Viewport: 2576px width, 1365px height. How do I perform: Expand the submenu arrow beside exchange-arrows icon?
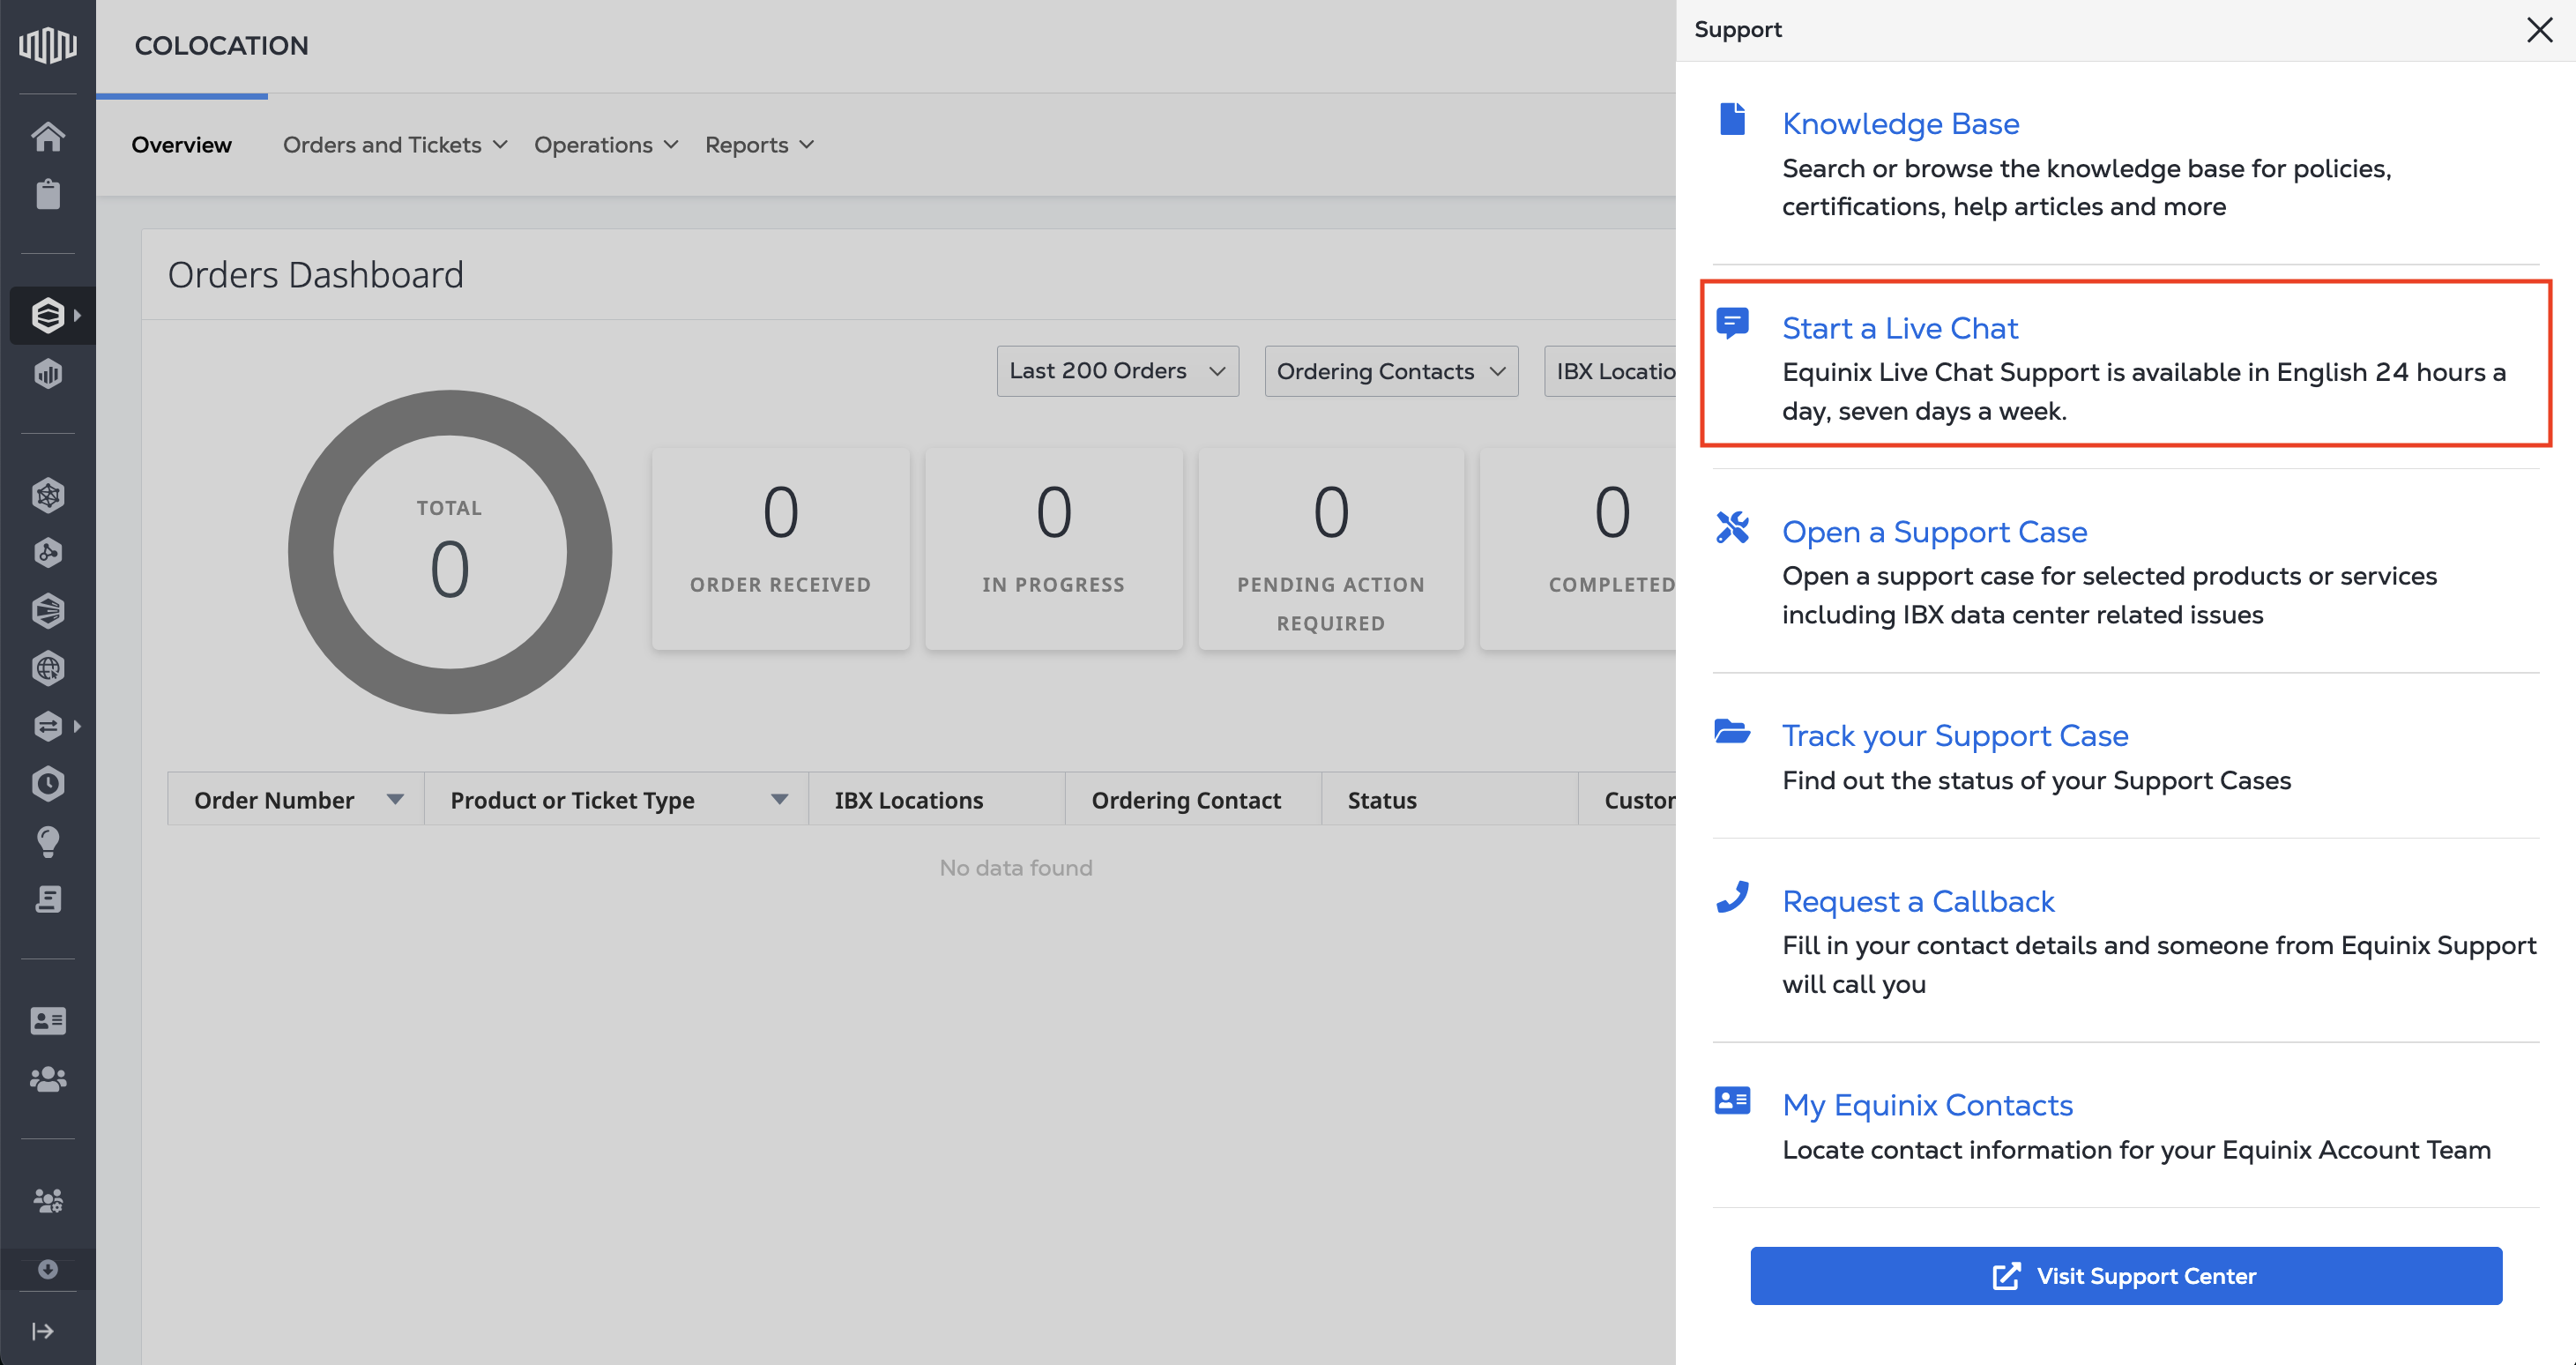pos(77,726)
